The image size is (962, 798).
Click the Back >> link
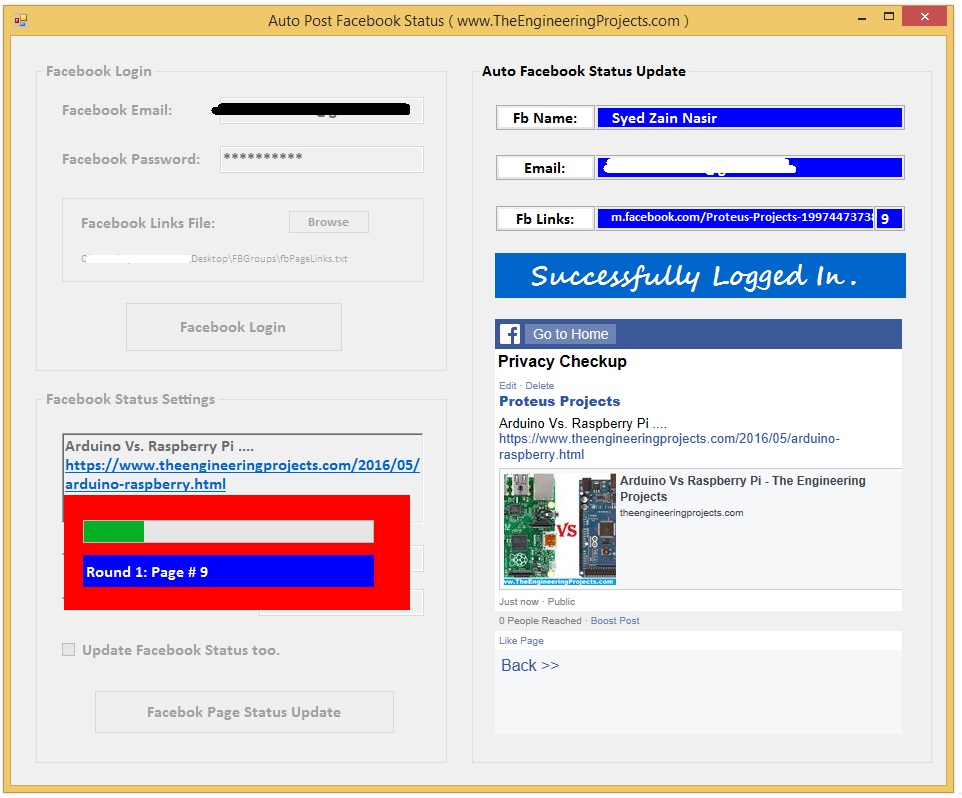click(530, 666)
